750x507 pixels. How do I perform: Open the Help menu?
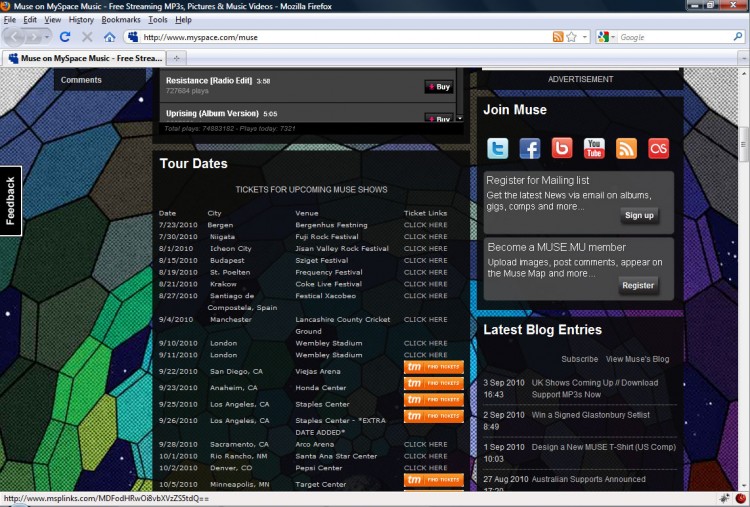(183, 20)
